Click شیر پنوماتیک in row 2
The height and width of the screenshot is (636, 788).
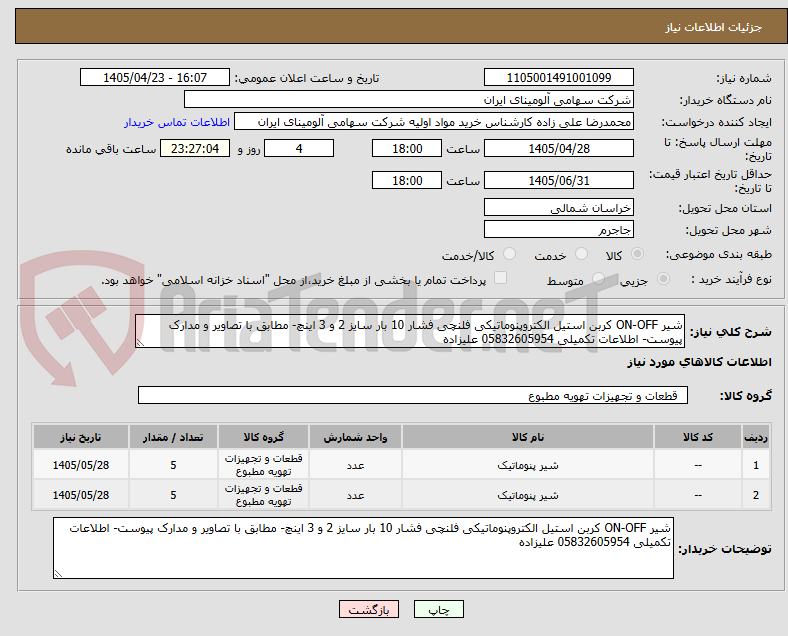(x=528, y=495)
